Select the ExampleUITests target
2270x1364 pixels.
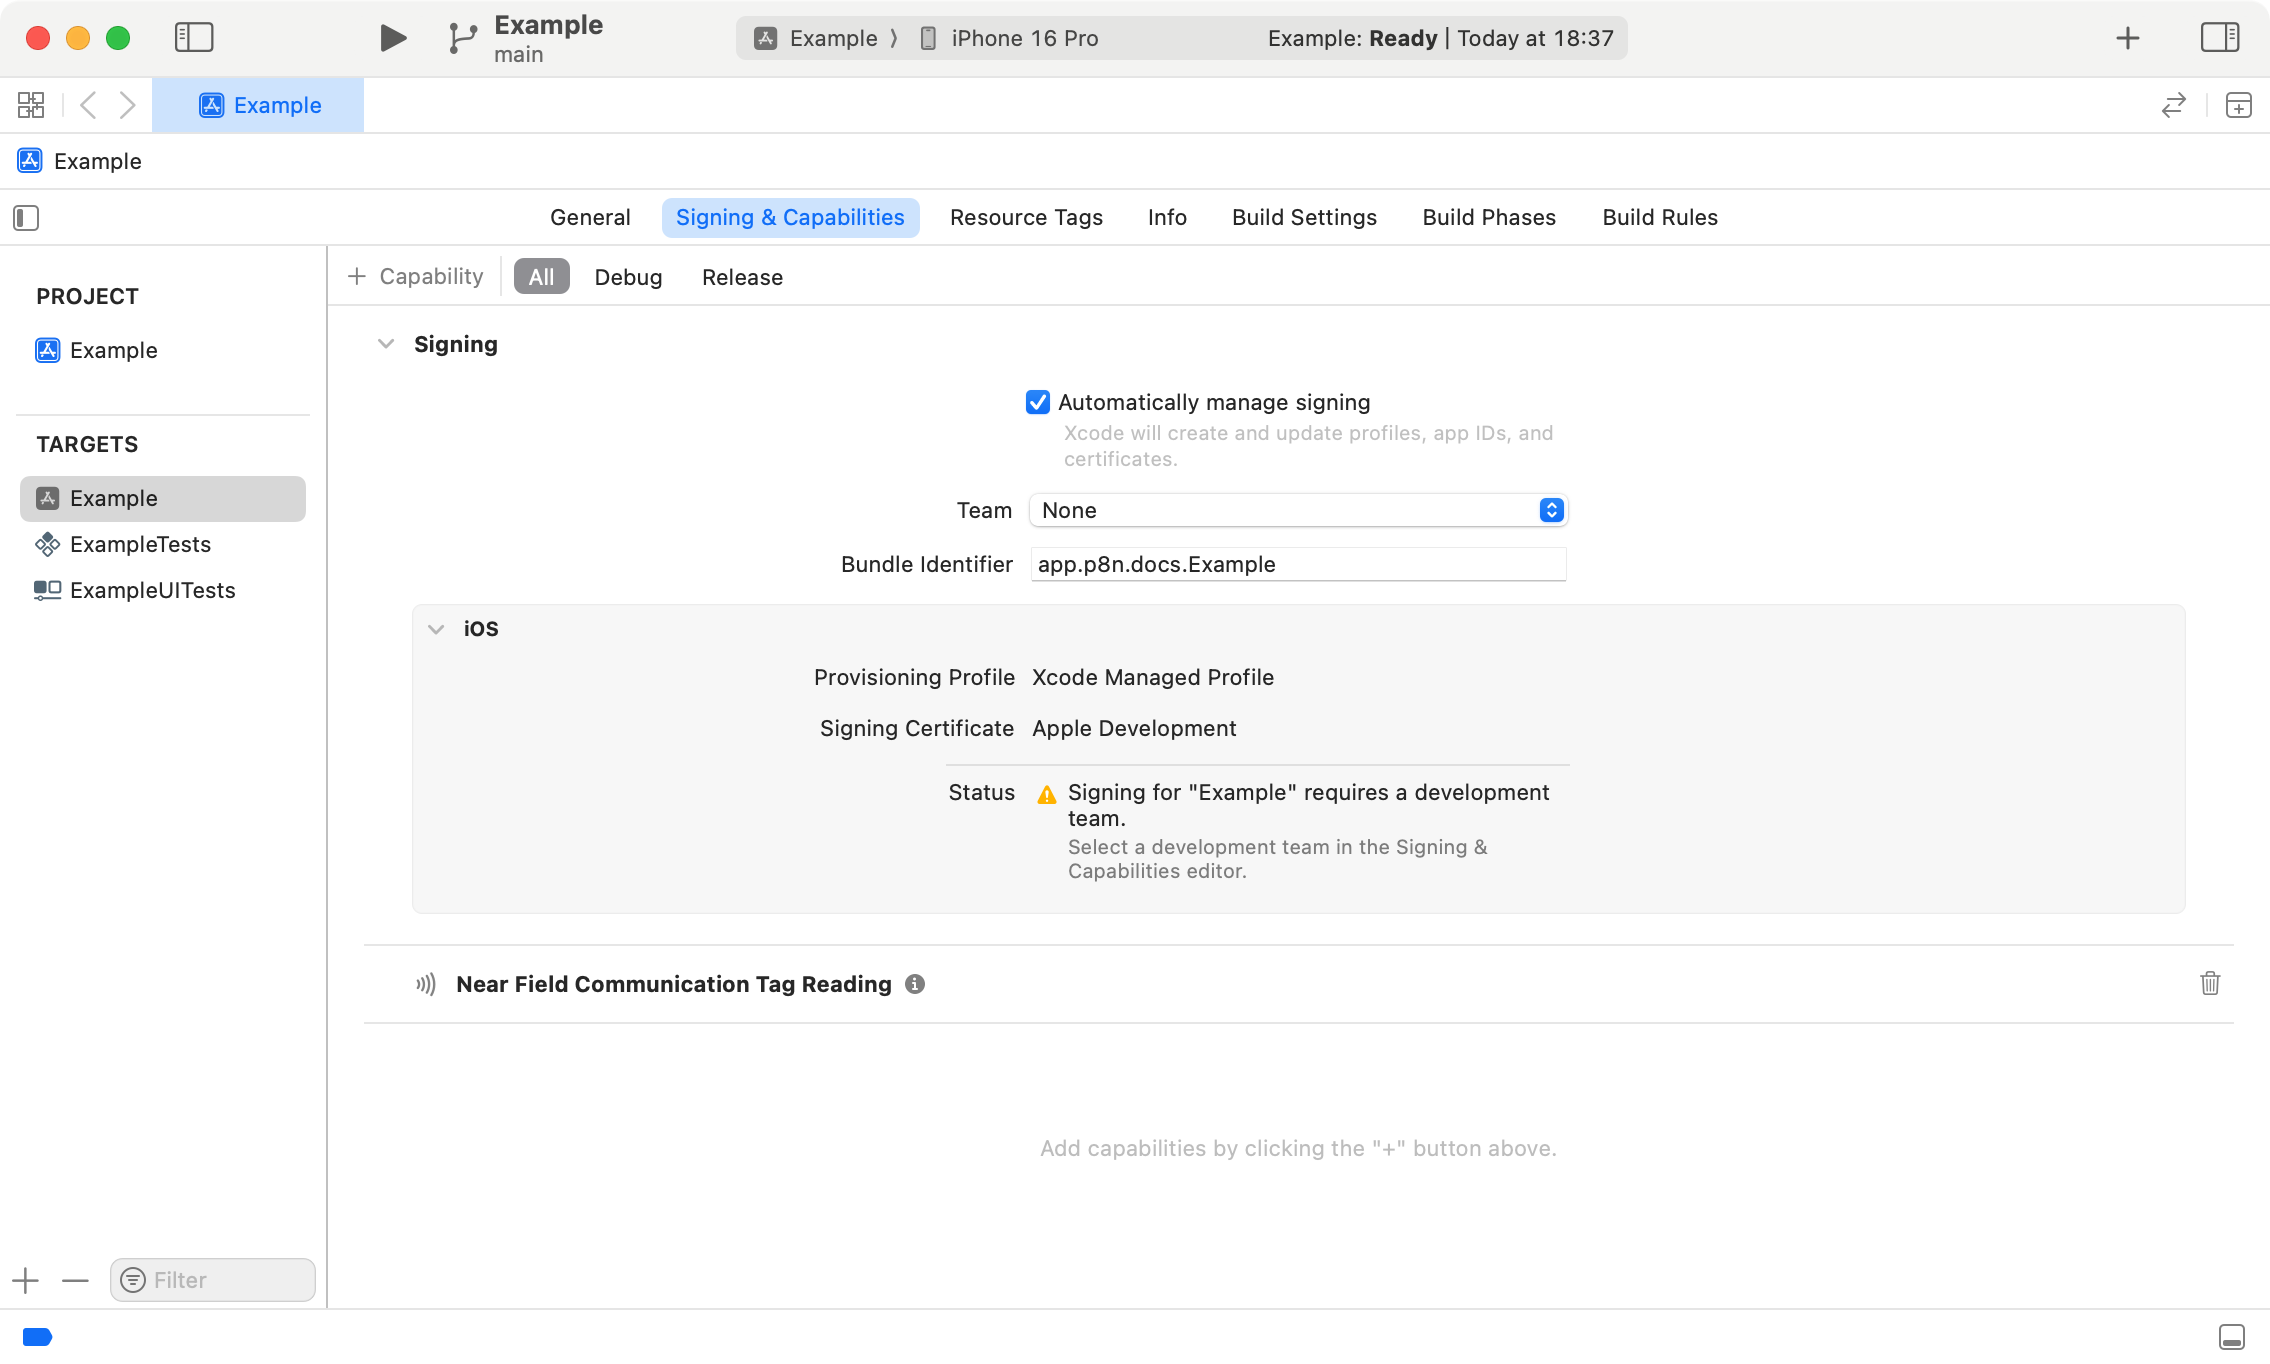pyautogui.click(x=152, y=590)
